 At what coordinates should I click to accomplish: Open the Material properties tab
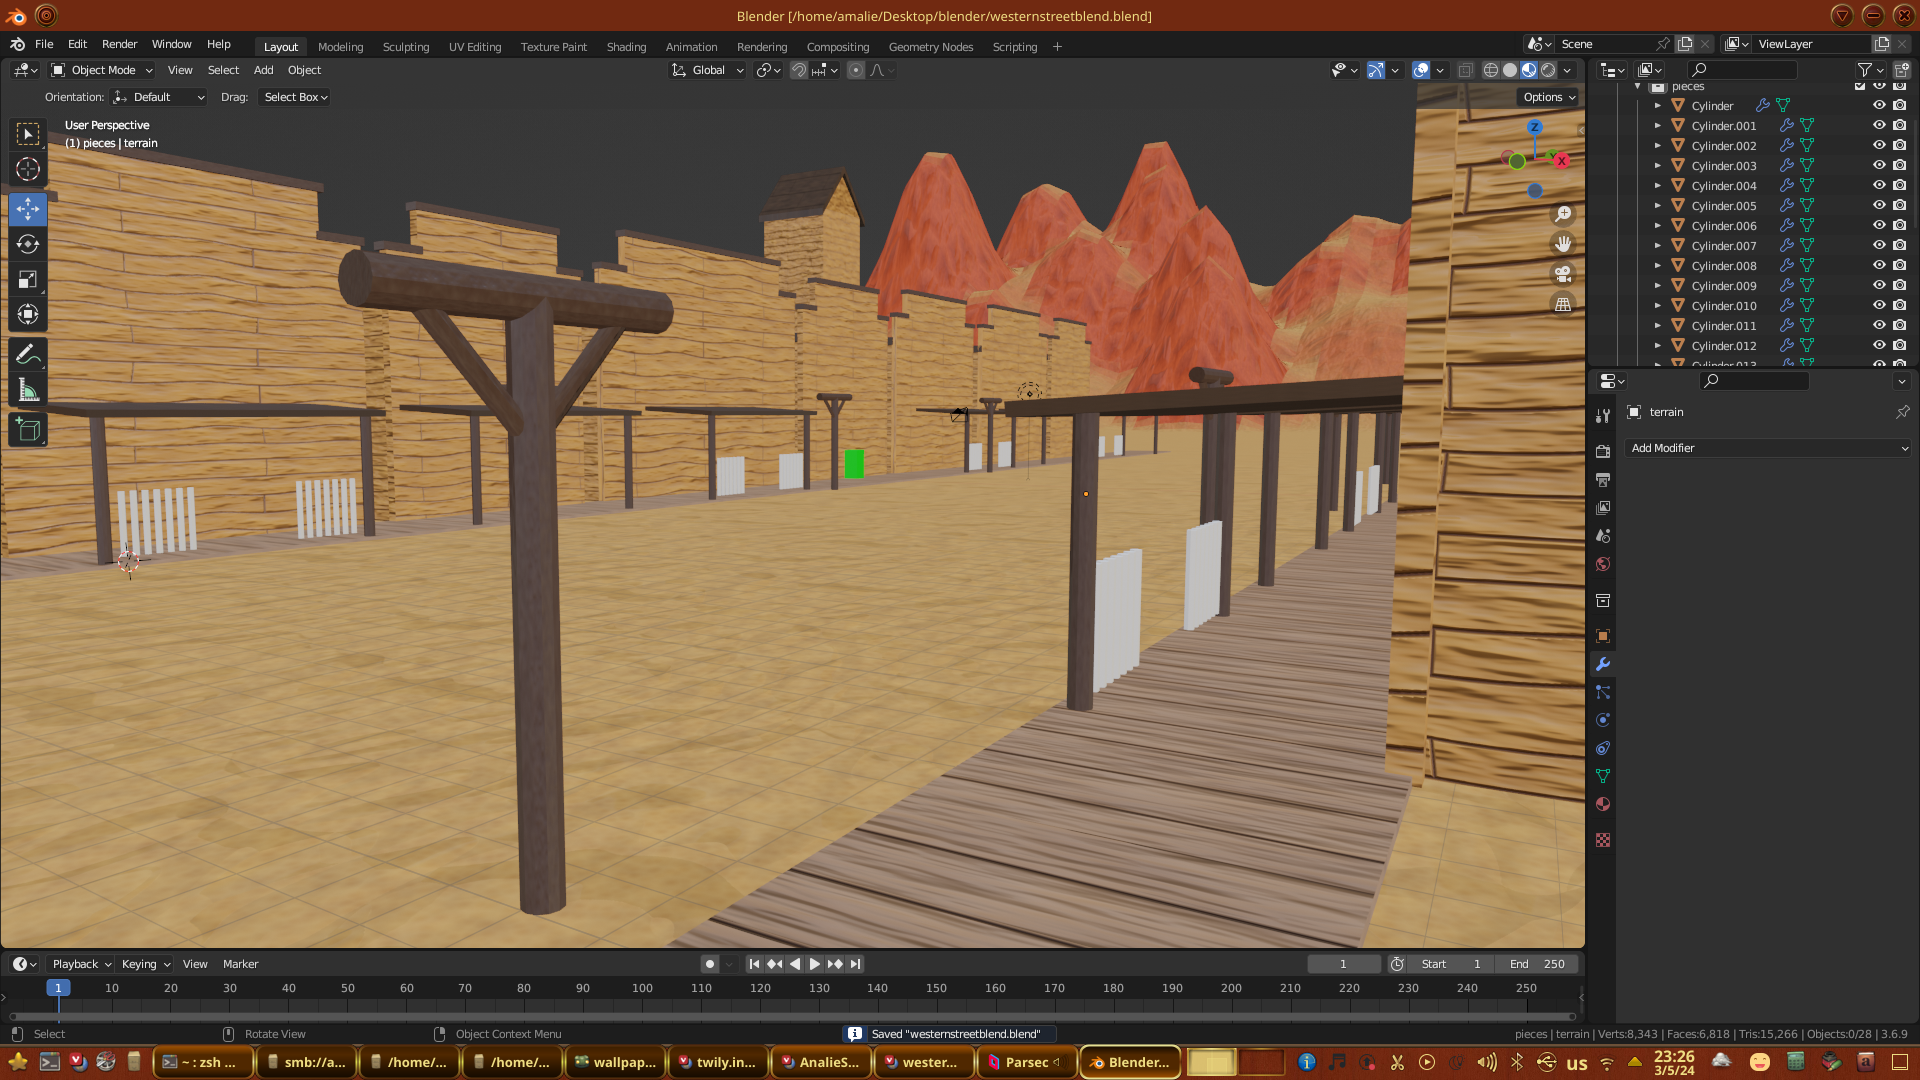(1603, 804)
